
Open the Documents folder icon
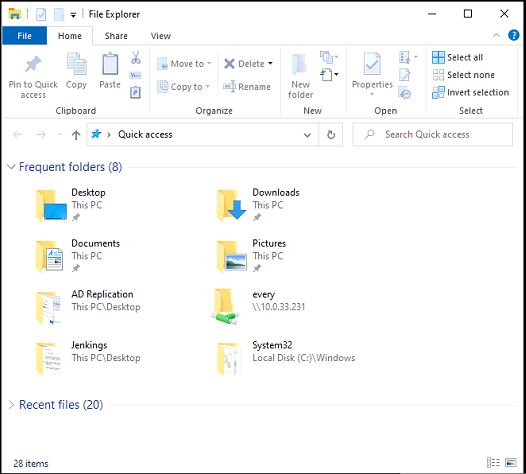[50, 256]
